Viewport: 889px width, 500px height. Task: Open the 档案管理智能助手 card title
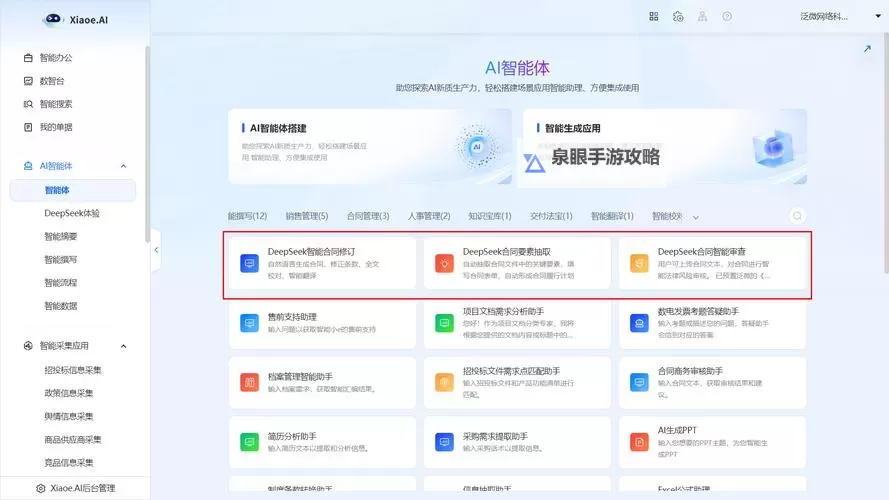click(300, 376)
